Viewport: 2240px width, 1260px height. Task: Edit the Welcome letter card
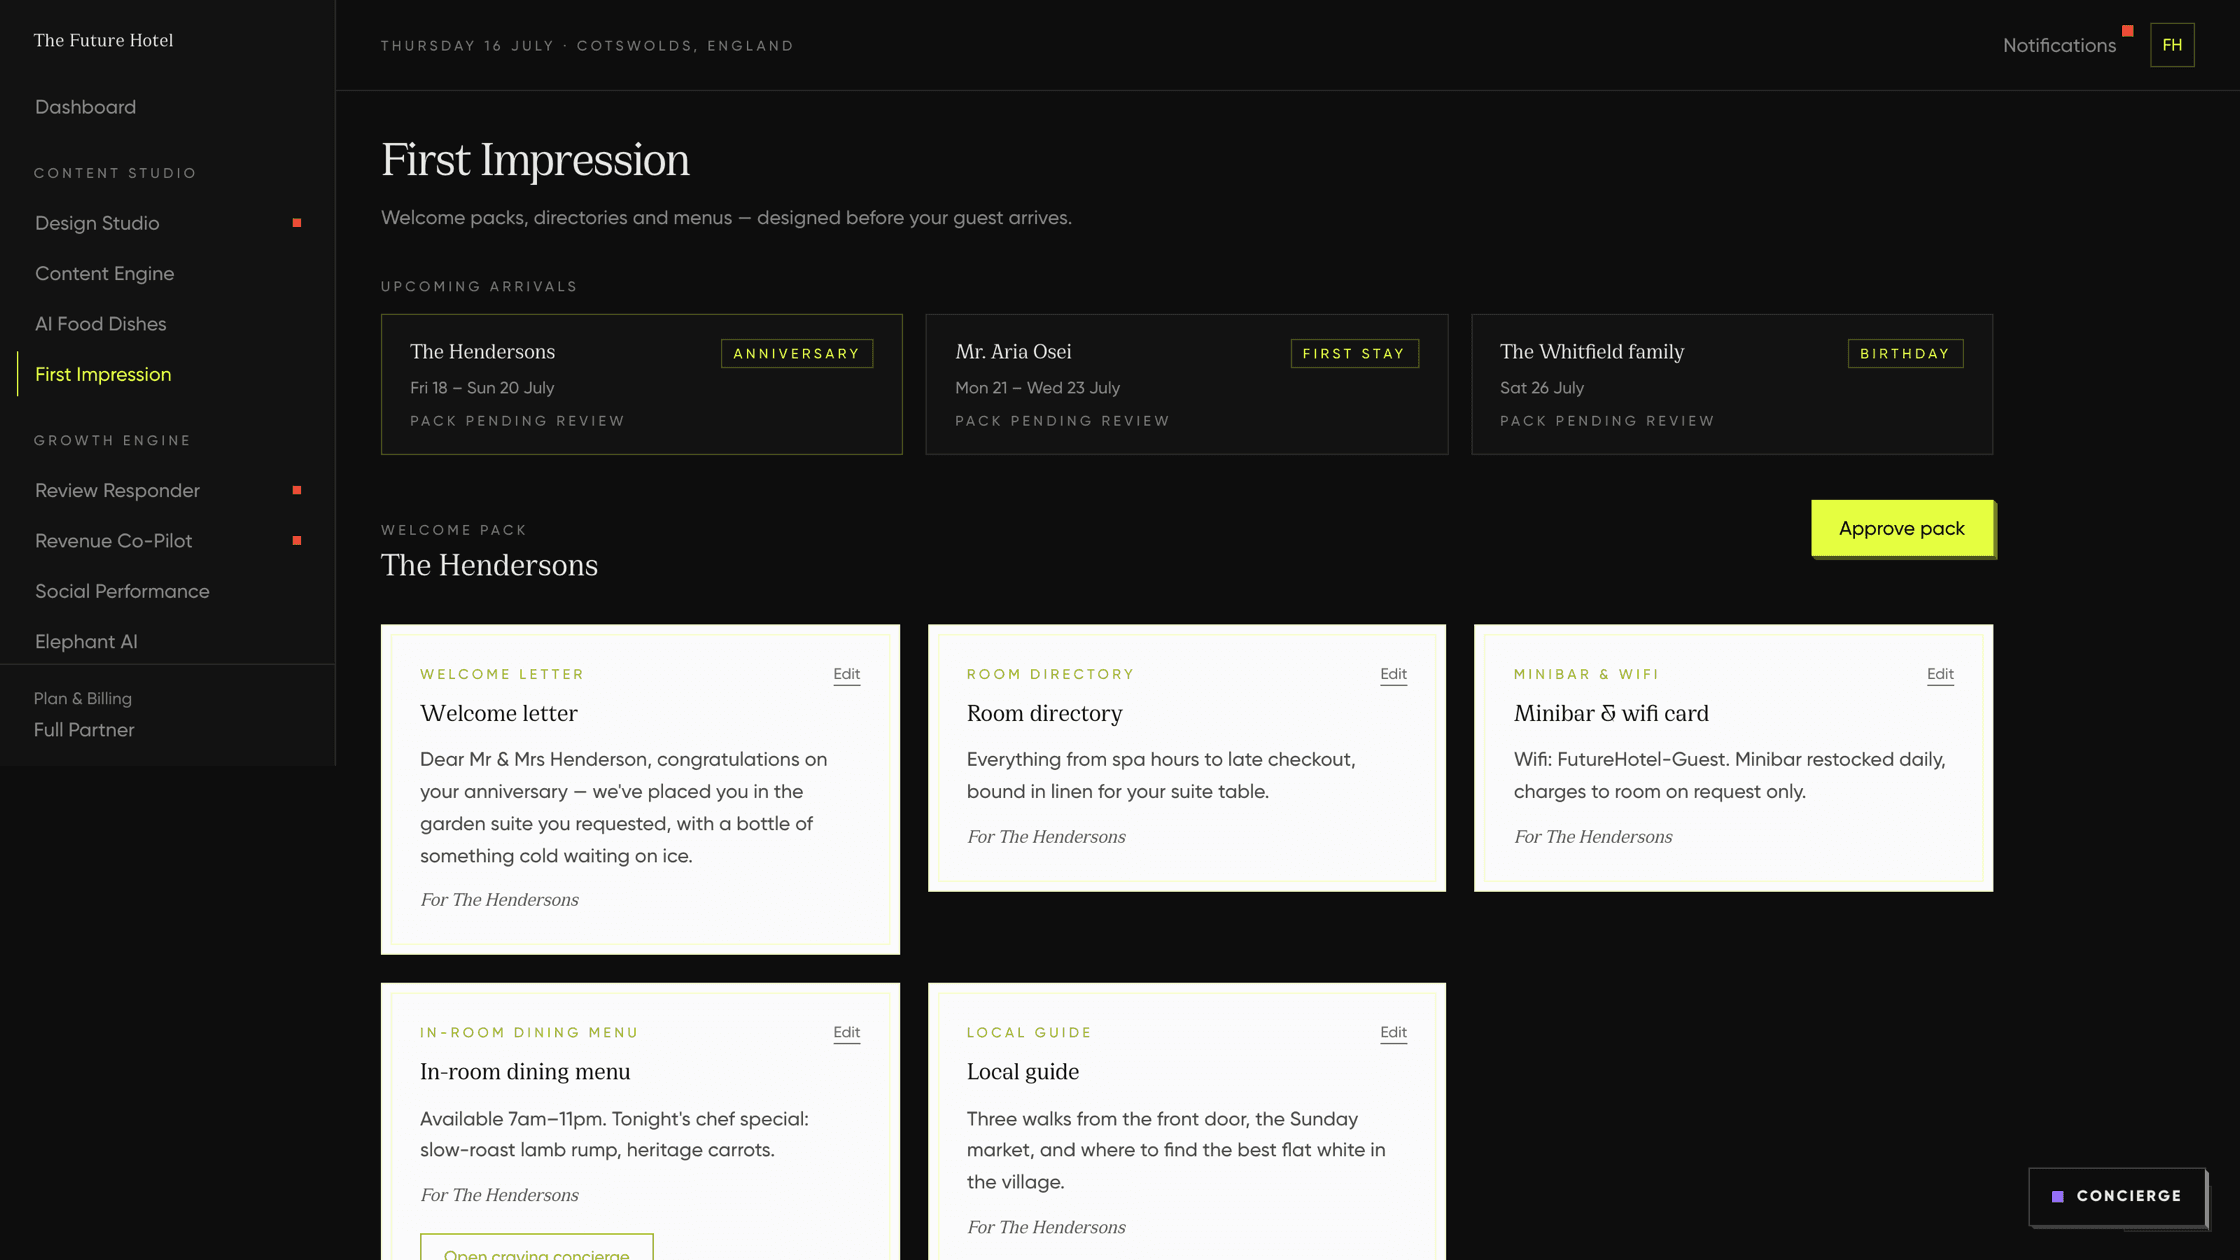pyautogui.click(x=846, y=674)
